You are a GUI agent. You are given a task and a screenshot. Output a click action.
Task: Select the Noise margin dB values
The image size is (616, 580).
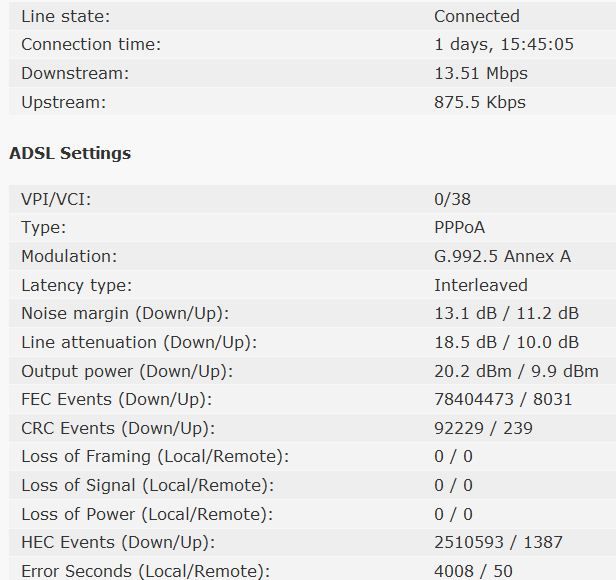506,313
